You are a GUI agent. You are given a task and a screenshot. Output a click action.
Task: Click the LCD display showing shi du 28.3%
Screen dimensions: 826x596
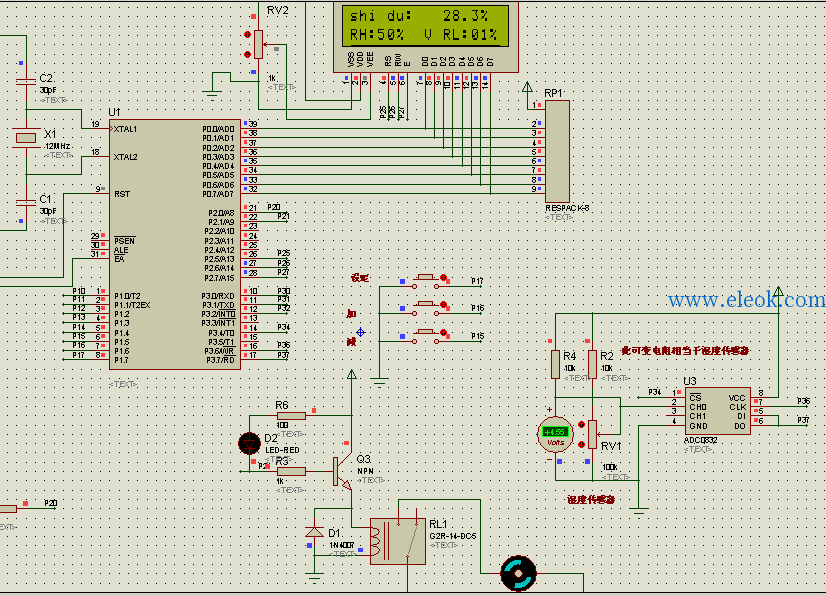click(x=425, y=25)
